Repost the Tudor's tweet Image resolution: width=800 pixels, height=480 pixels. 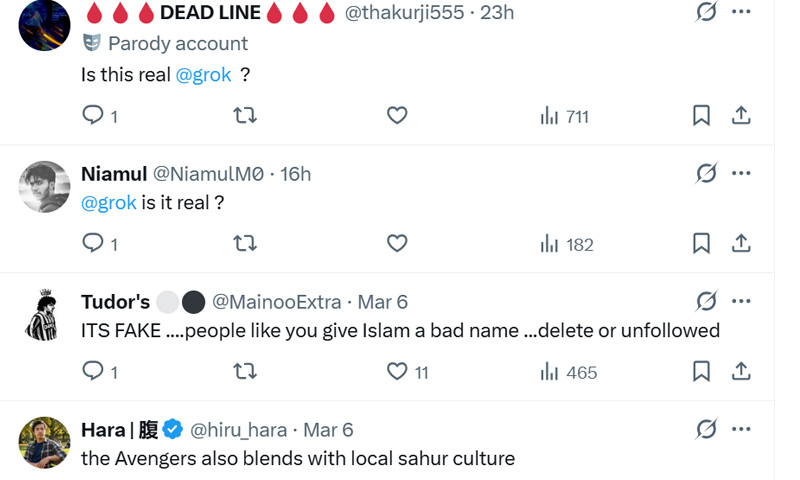244,372
